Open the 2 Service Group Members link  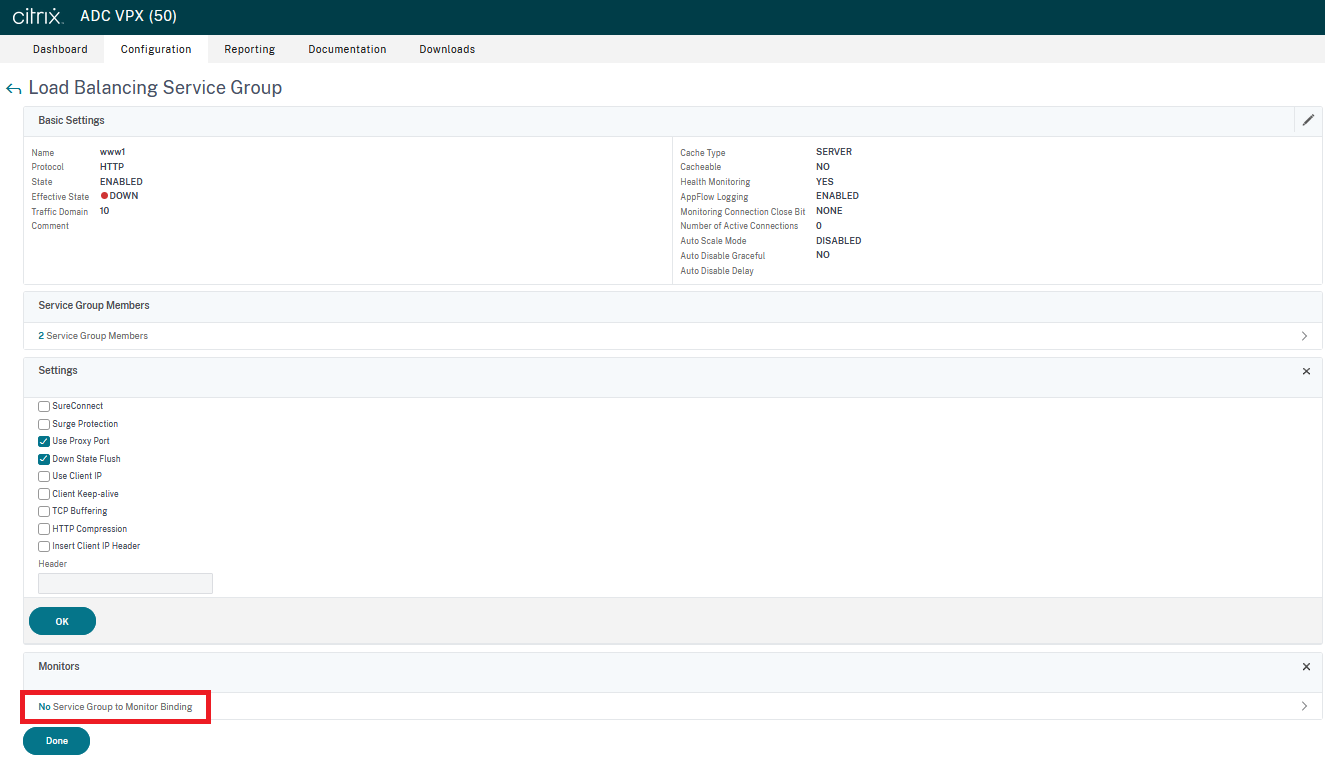[x=93, y=336]
